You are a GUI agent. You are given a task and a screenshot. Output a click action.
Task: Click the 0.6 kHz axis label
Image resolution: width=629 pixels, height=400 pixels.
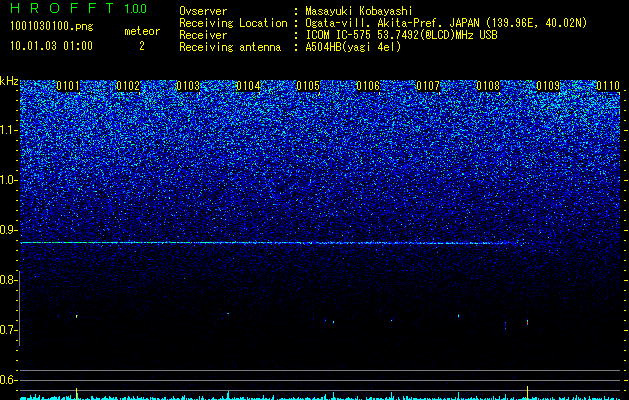8,380
